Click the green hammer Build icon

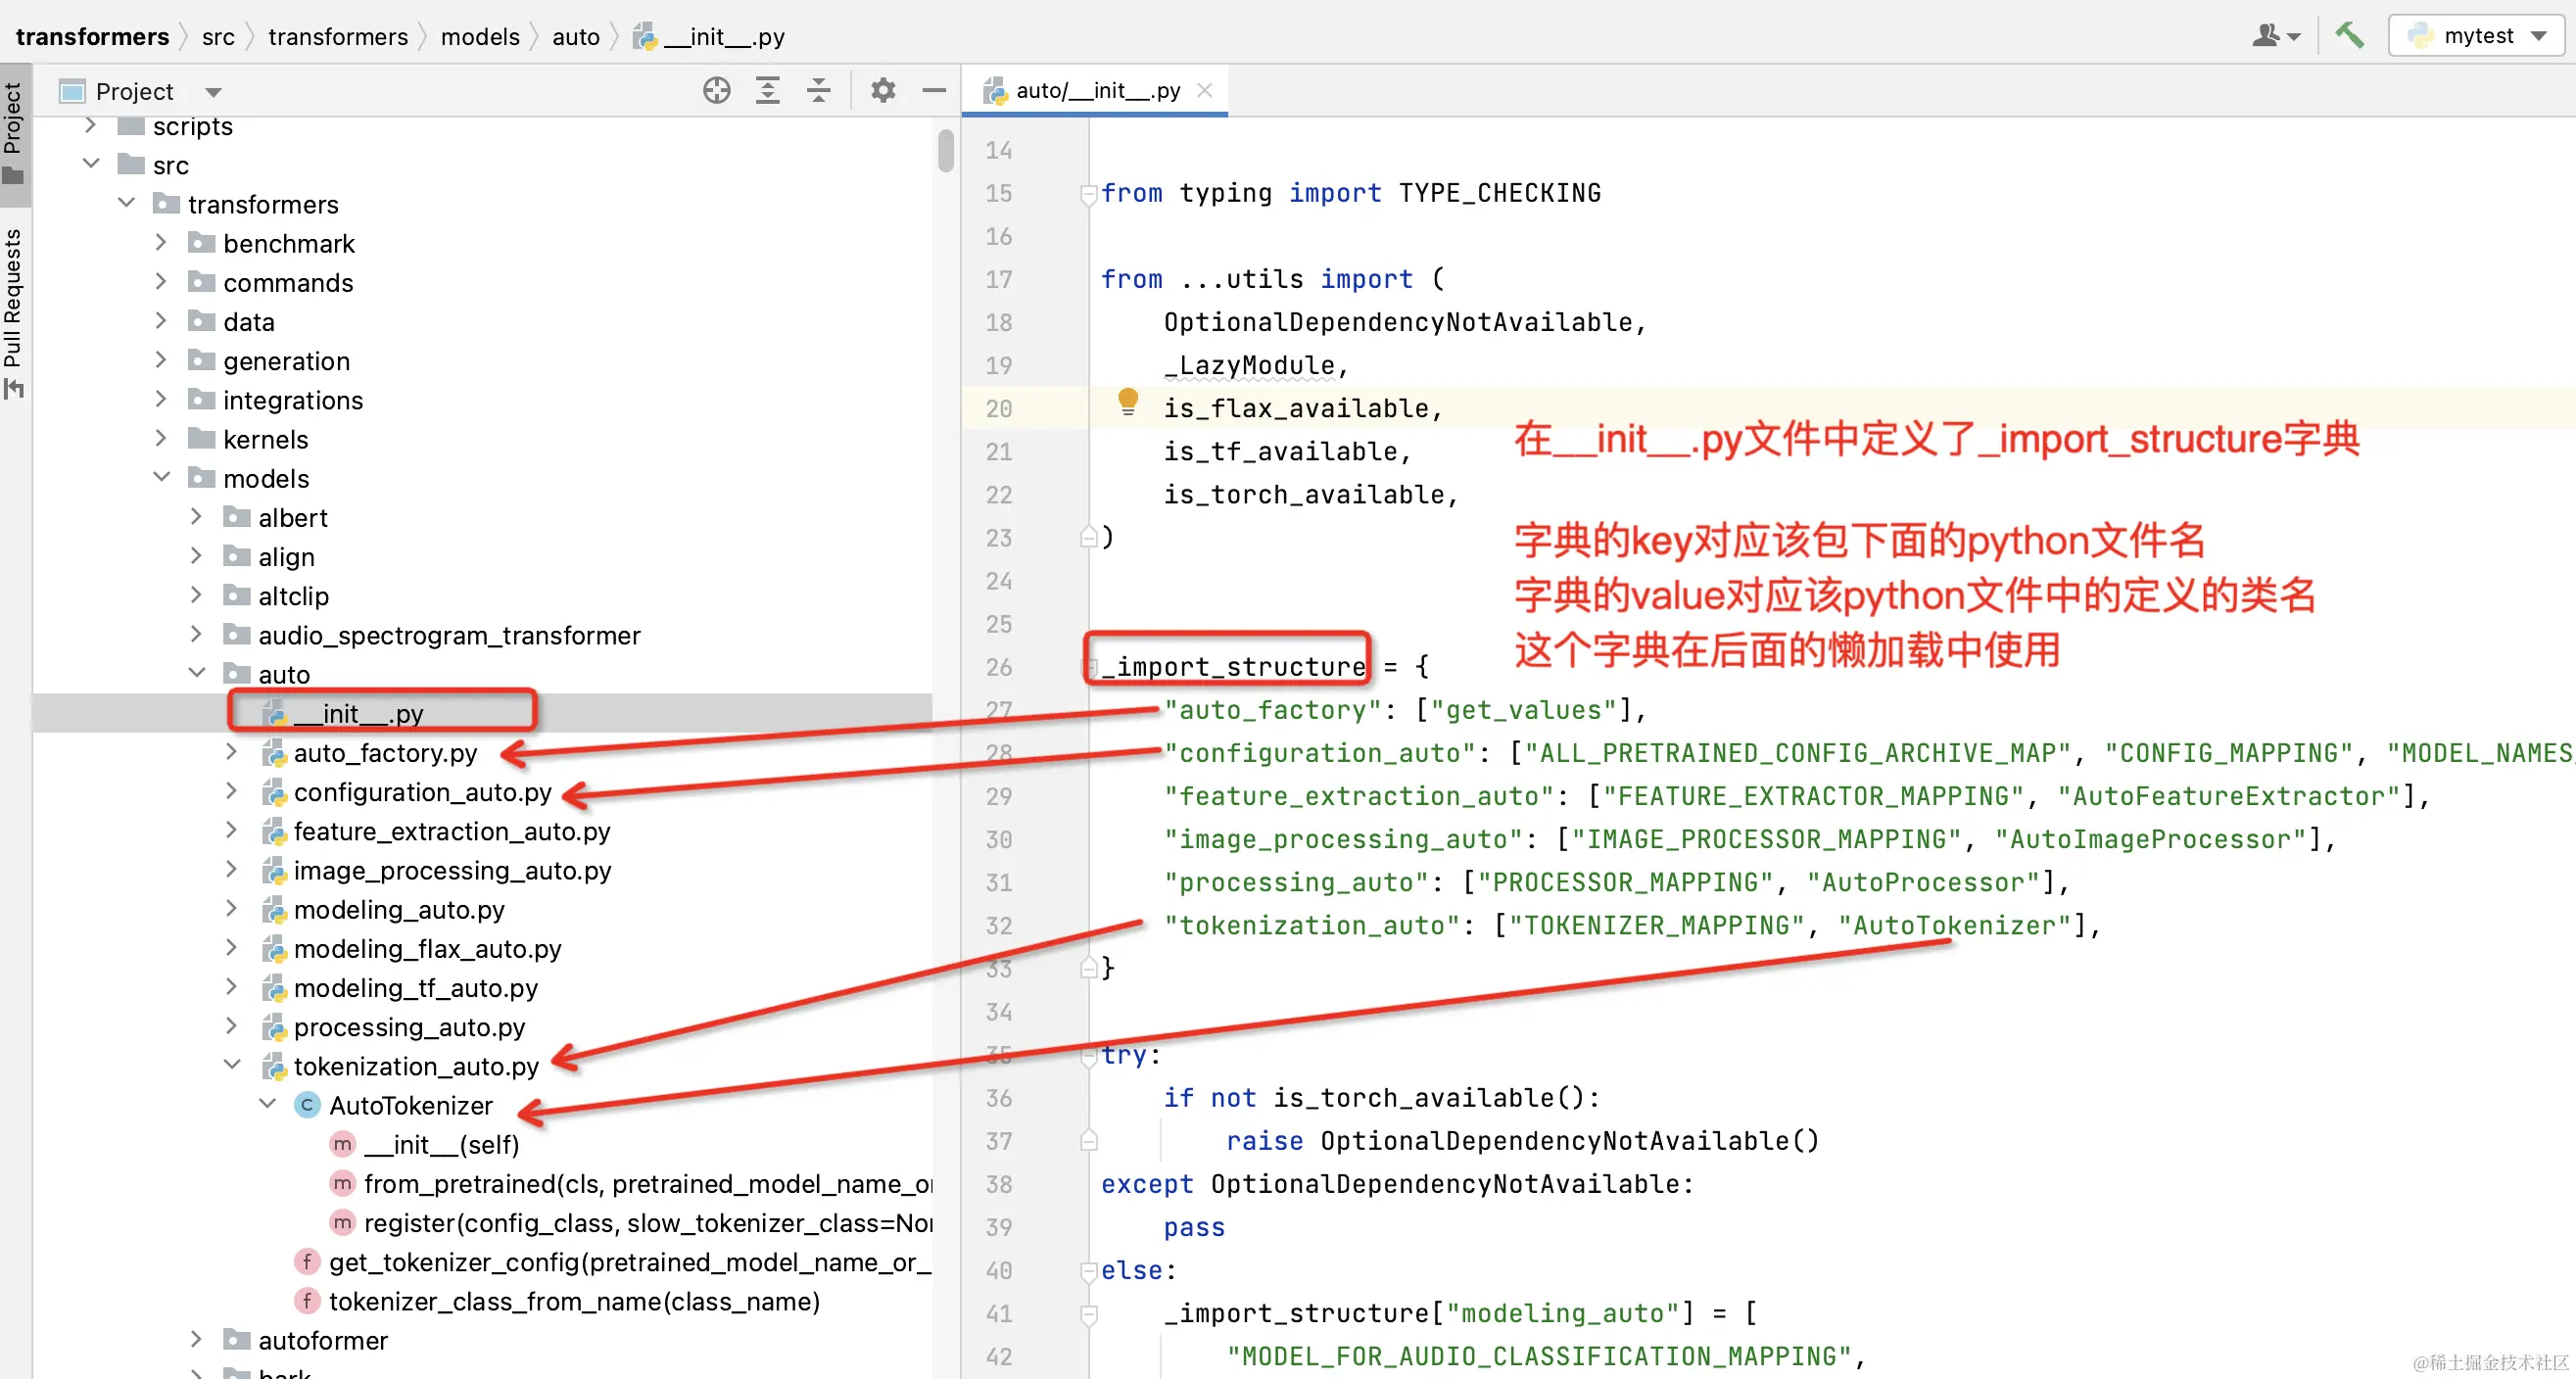pos(2349,36)
